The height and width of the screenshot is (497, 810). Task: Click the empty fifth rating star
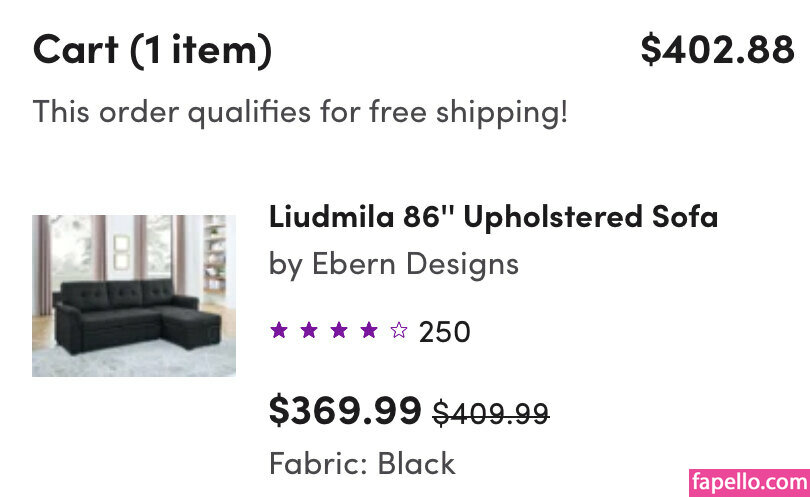[399, 330]
